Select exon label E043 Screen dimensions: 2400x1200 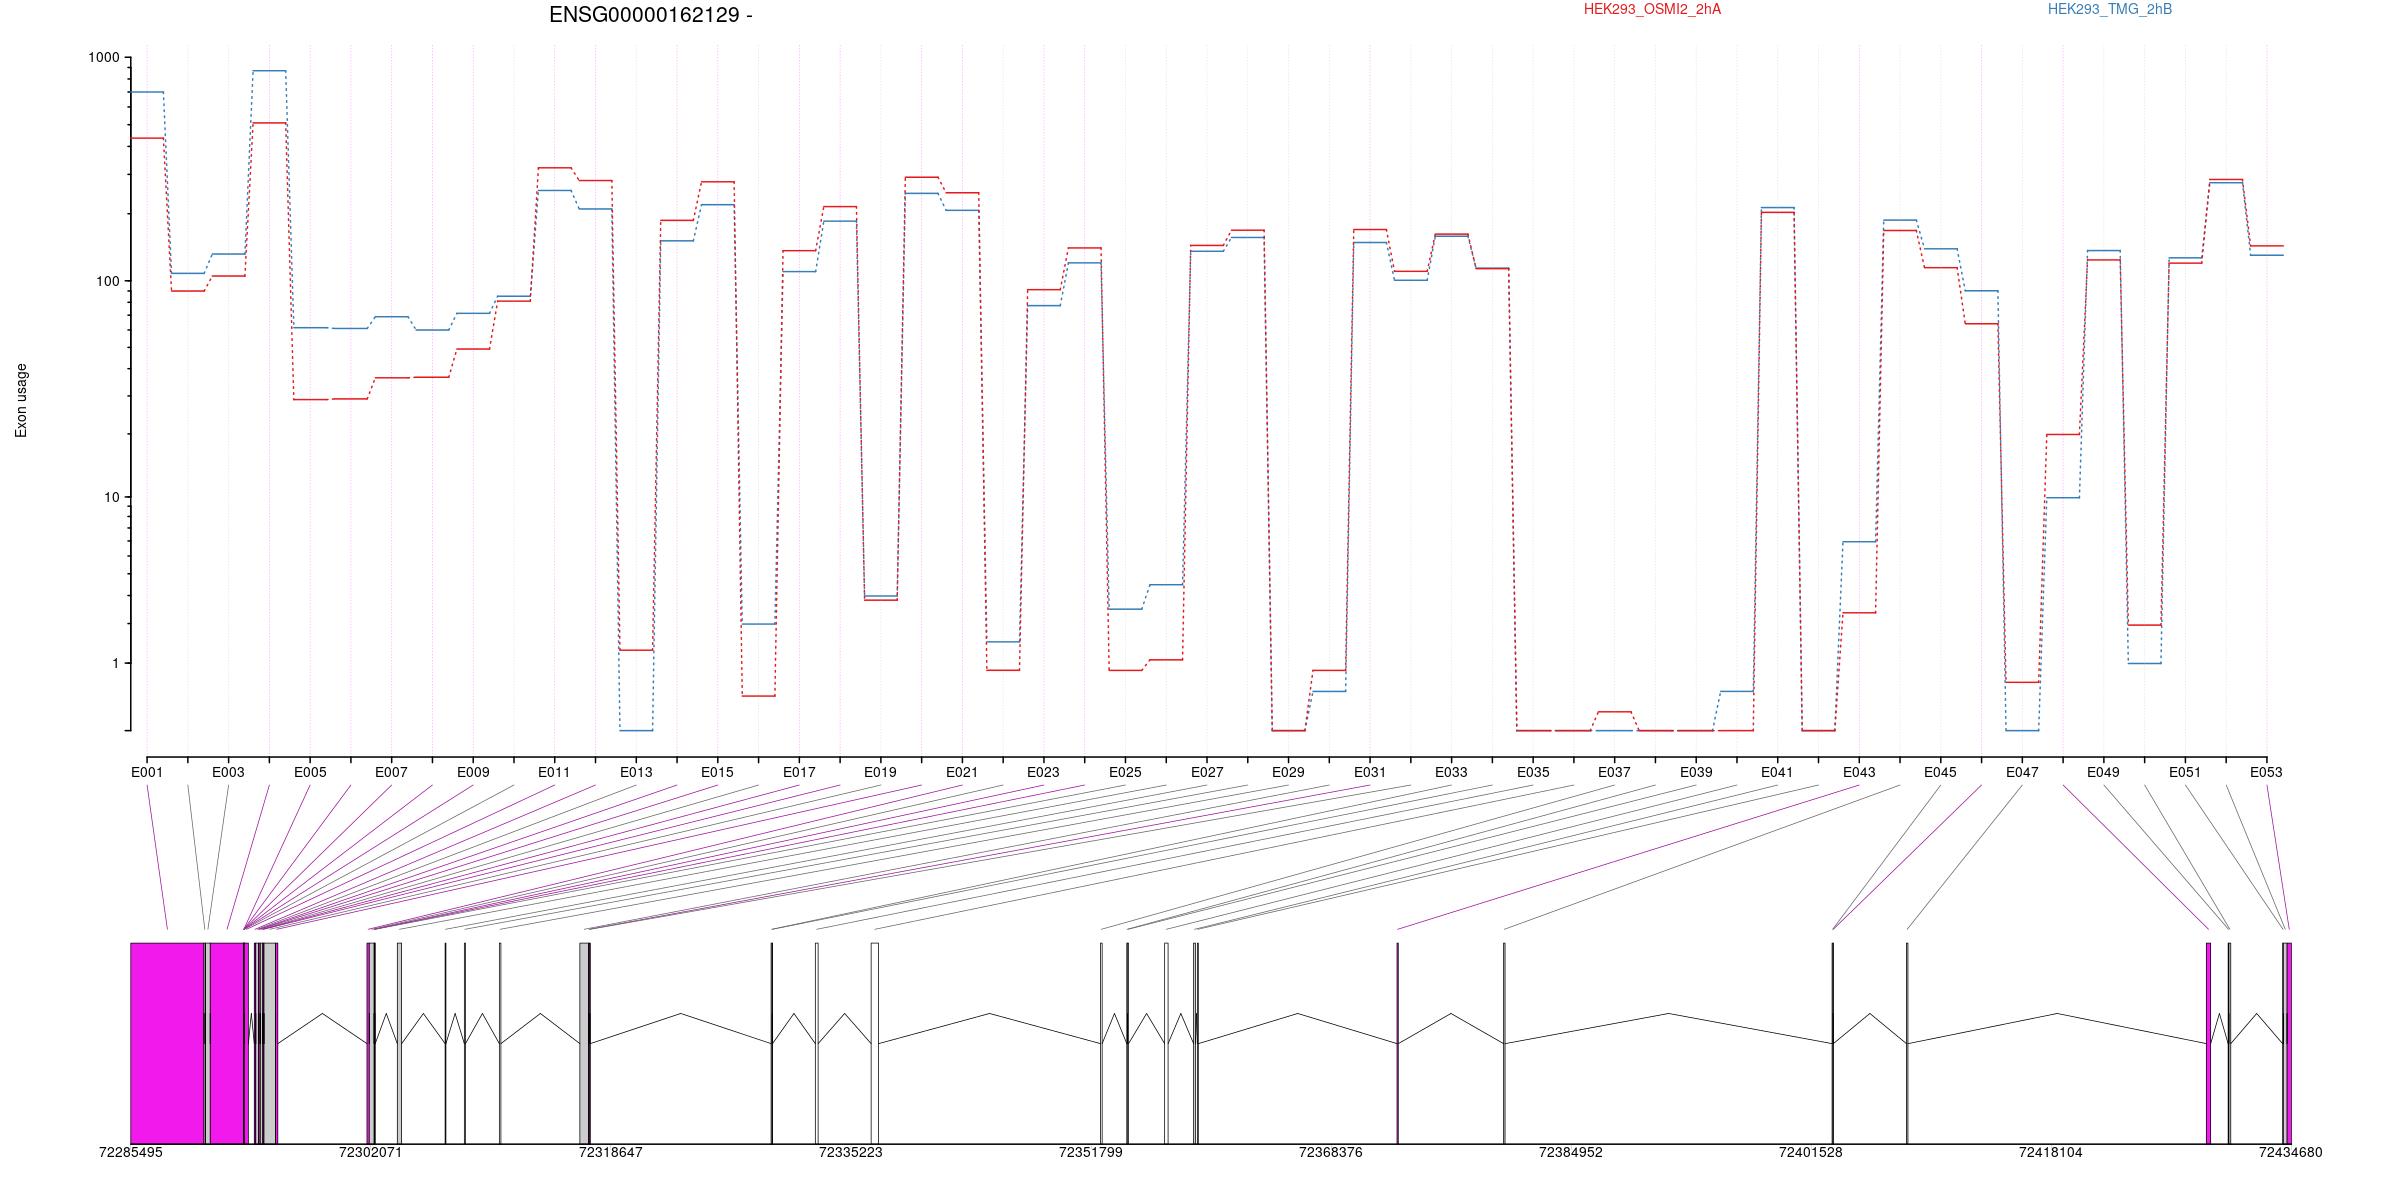tap(1859, 772)
